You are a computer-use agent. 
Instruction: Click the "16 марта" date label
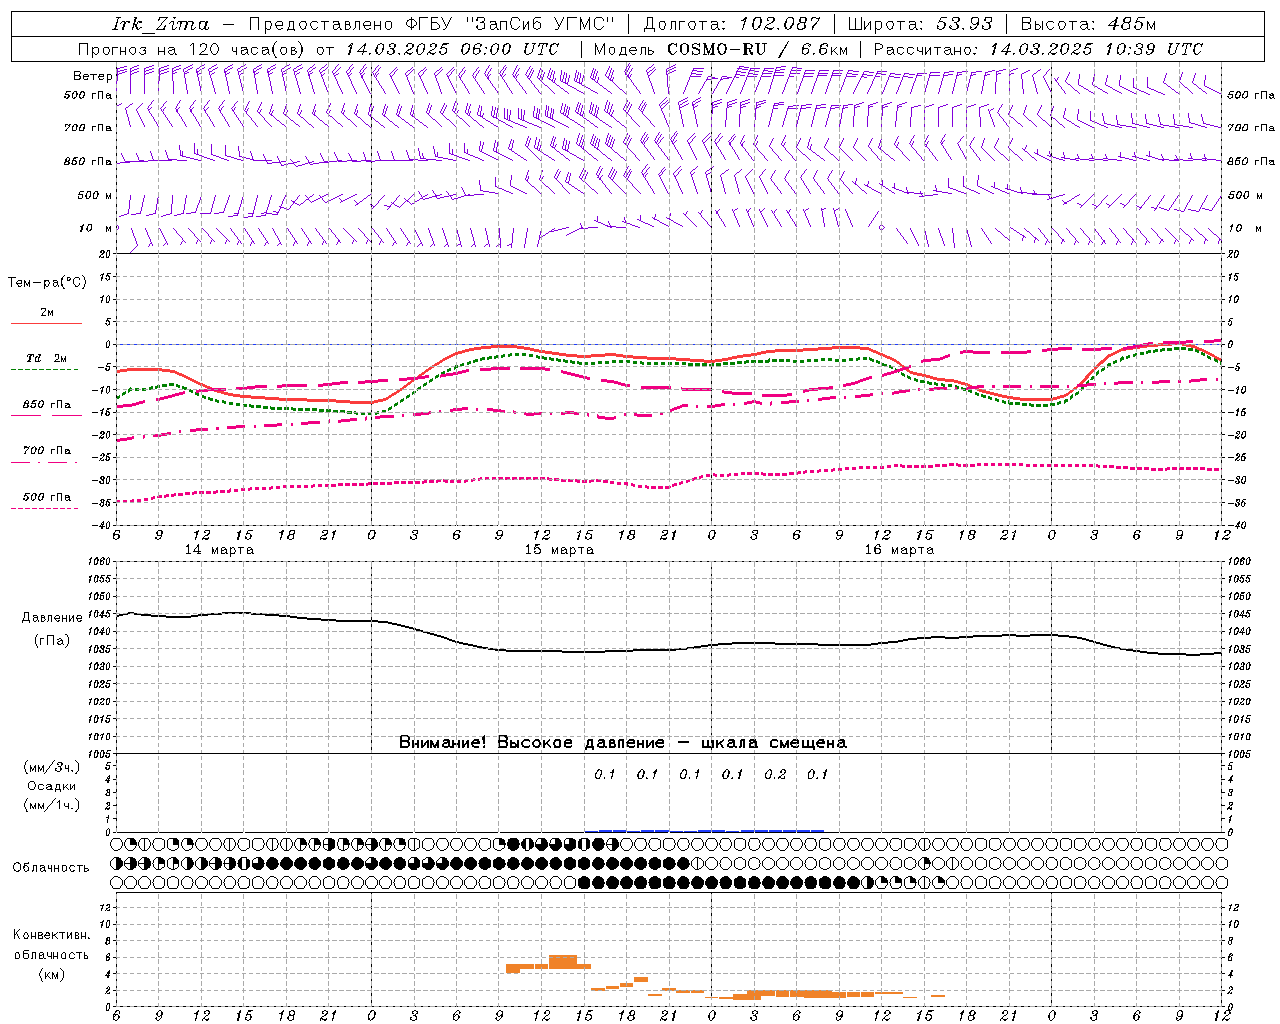899,550
